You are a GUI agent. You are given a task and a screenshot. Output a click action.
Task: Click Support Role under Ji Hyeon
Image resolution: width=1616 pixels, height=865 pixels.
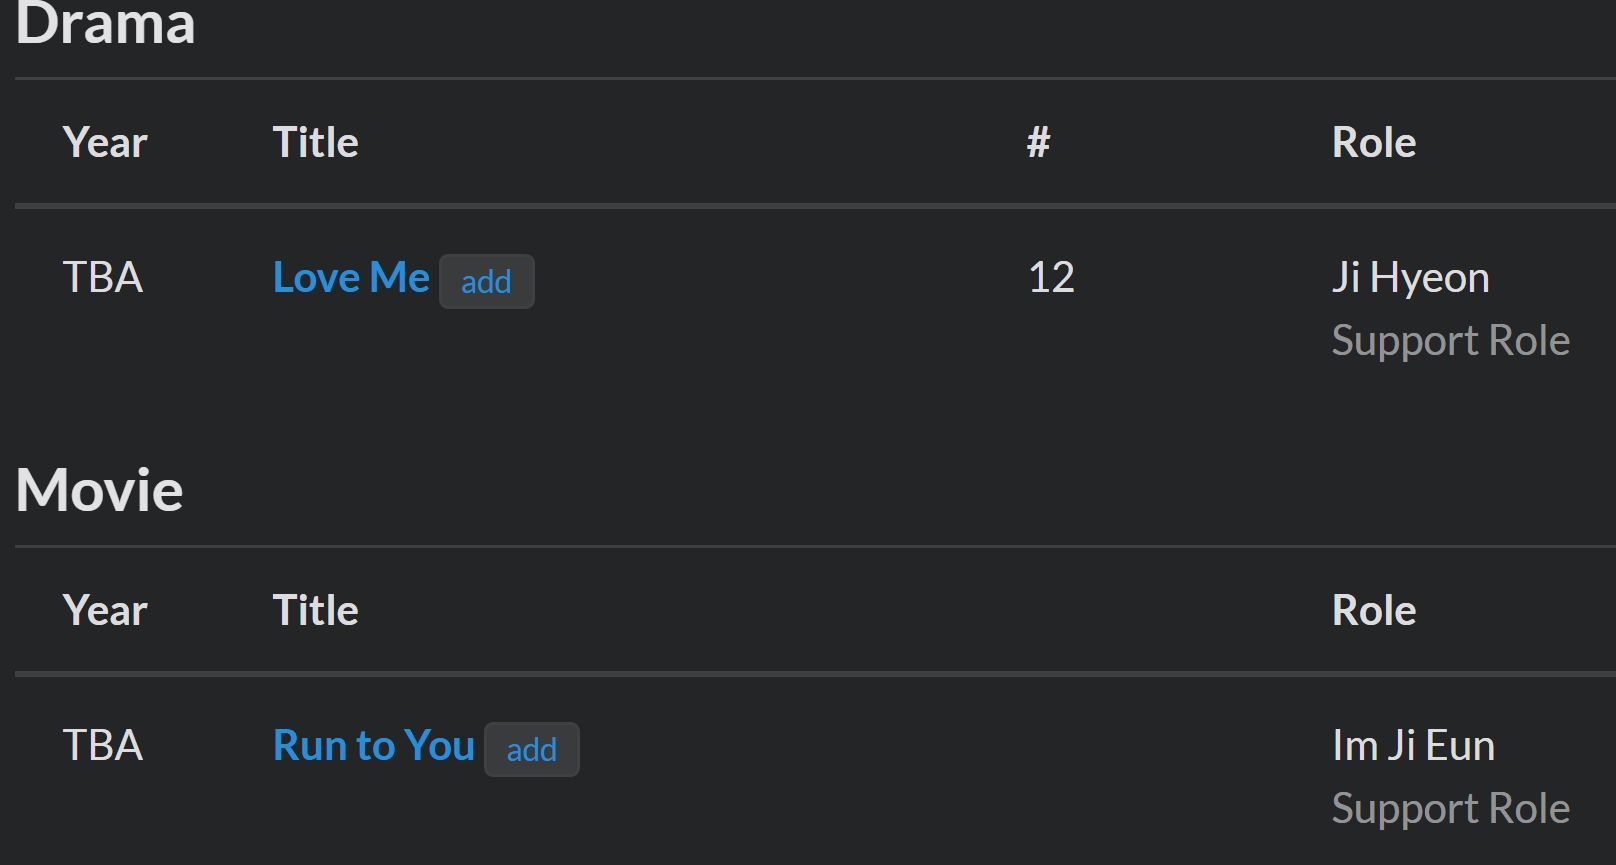(1451, 341)
